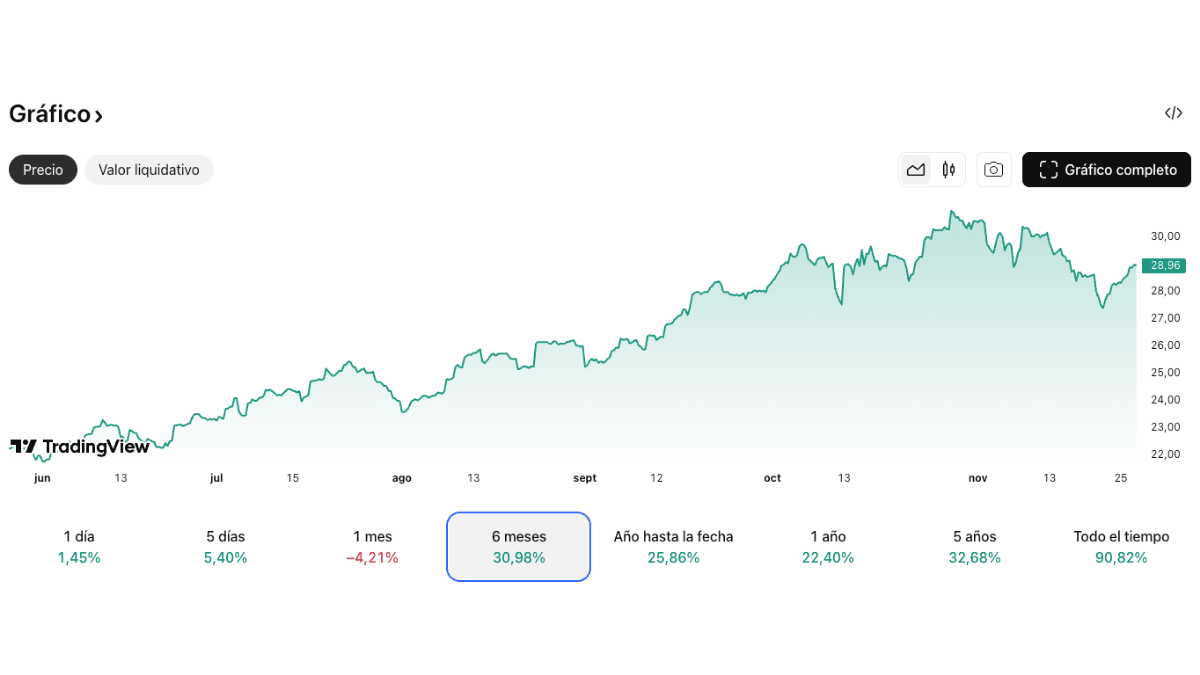Screen dimensions: 1200x675
Task: Choose the 6 meses range
Action: (518, 547)
